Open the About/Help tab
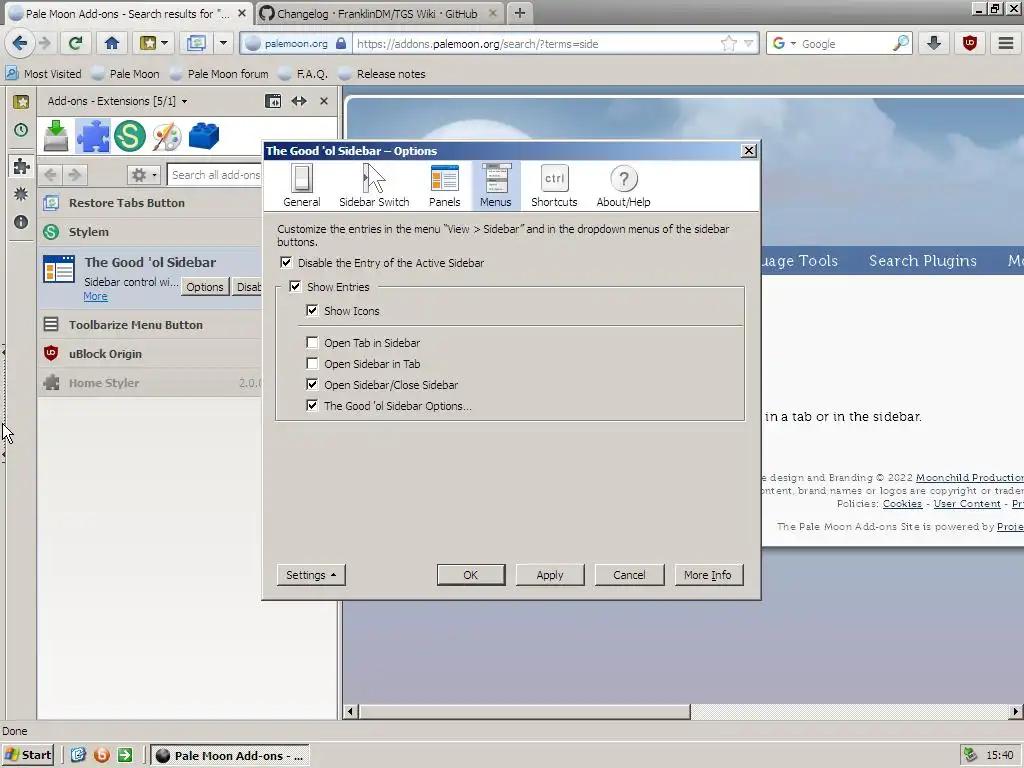The height and width of the screenshot is (768, 1024). click(x=624, y=185)
